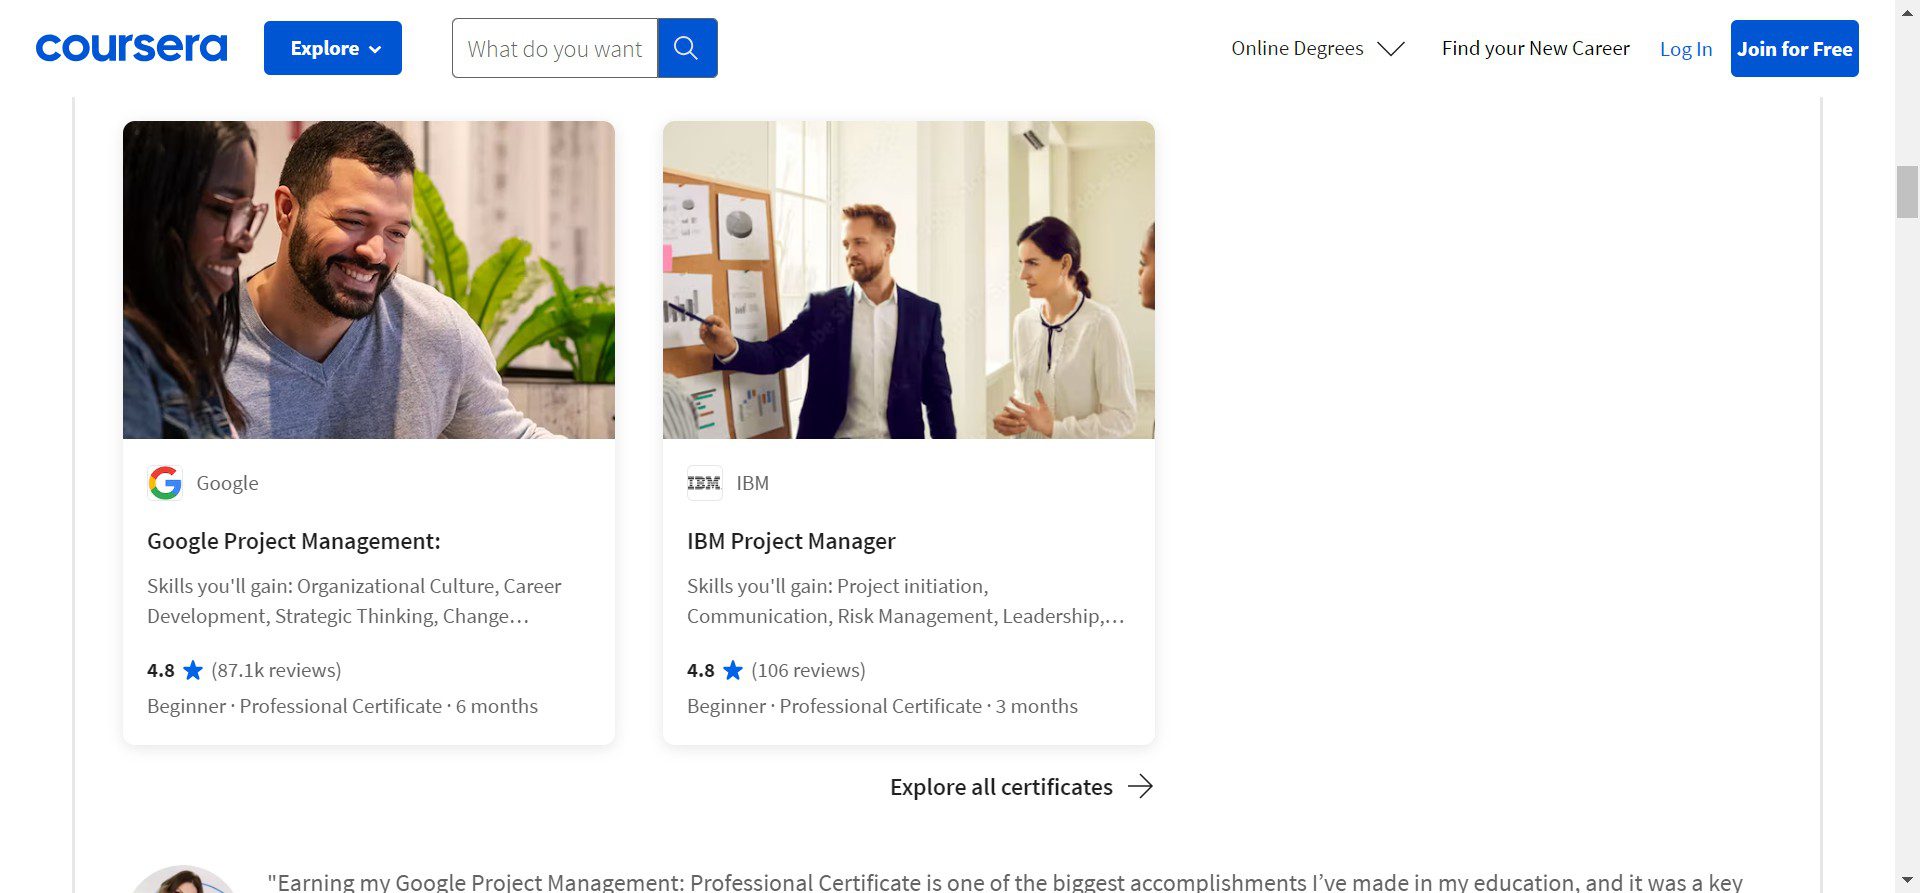Open IBM Project Manager course image

[x=908, y=280]
